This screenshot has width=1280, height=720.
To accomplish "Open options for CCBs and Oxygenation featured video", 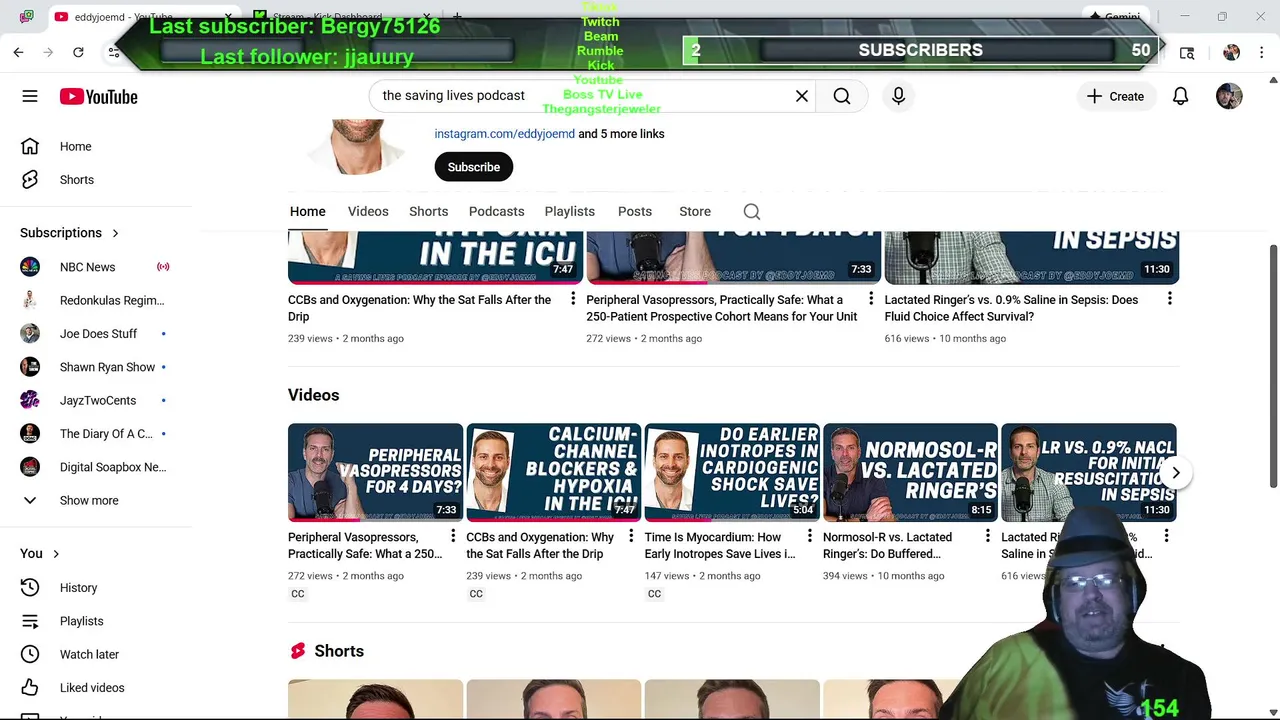I will pos(573,299).
